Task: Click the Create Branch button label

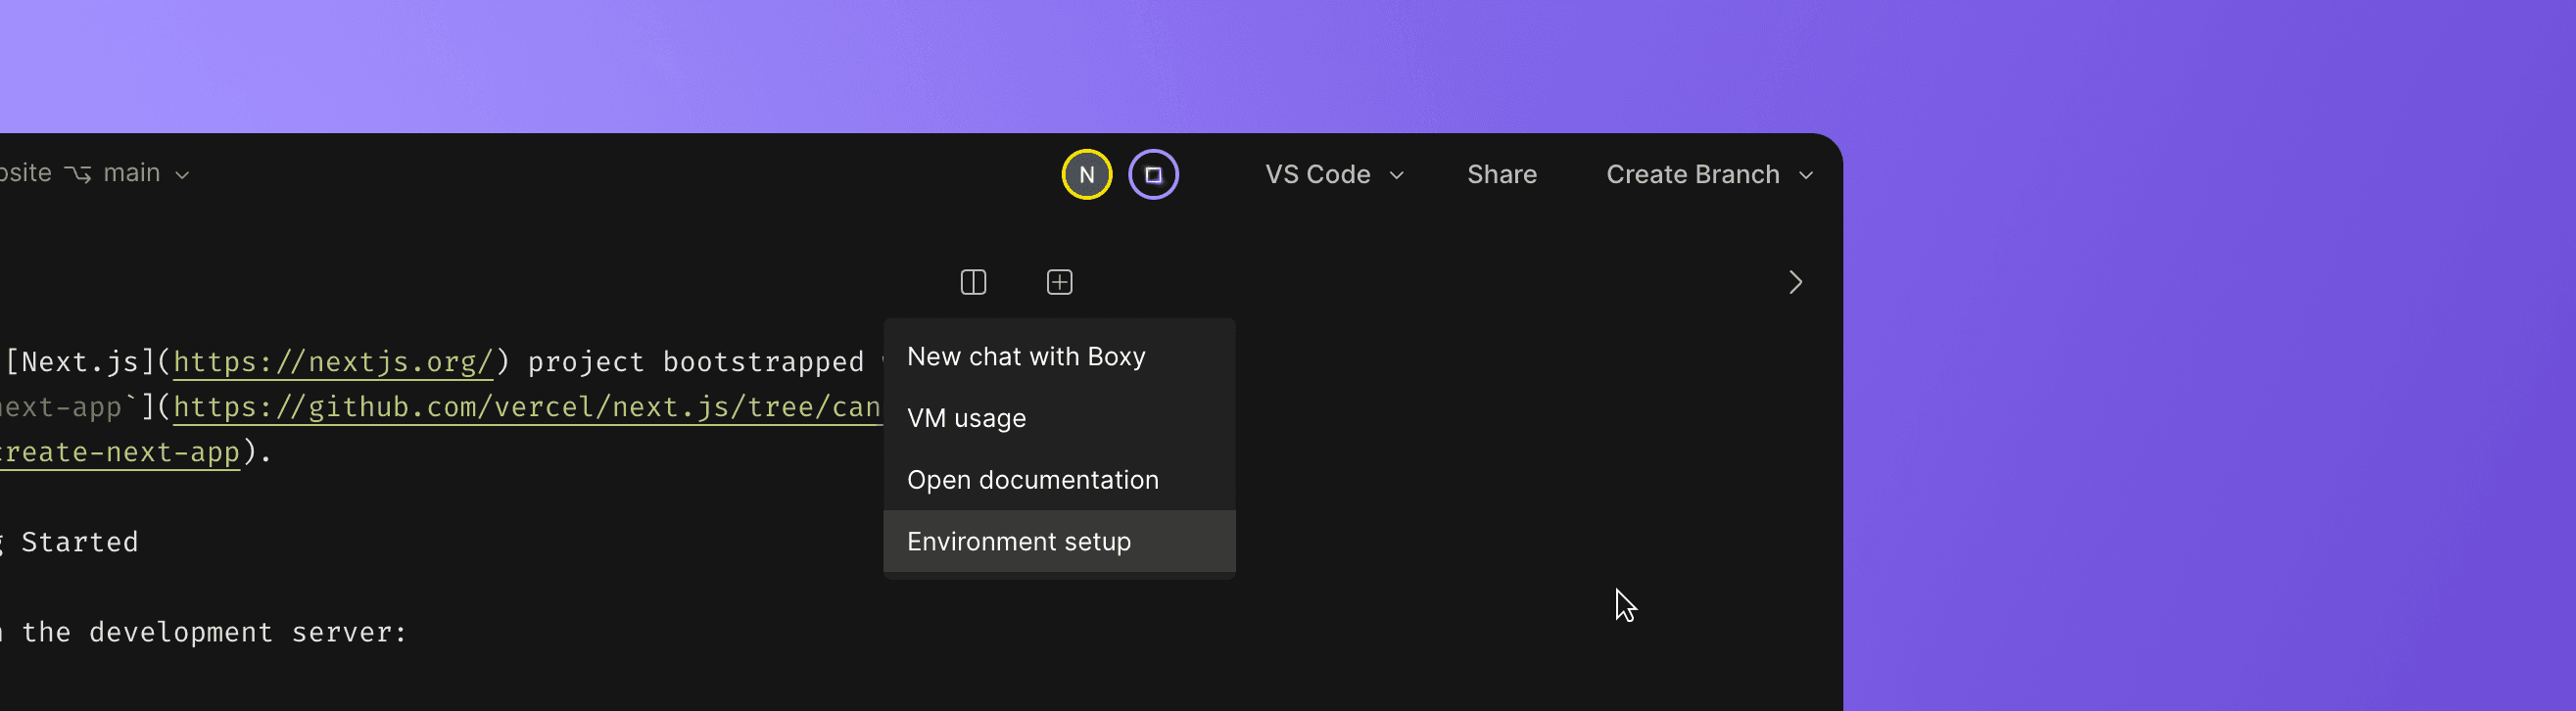Action: pyautogui.click(x=1692, y=175)
